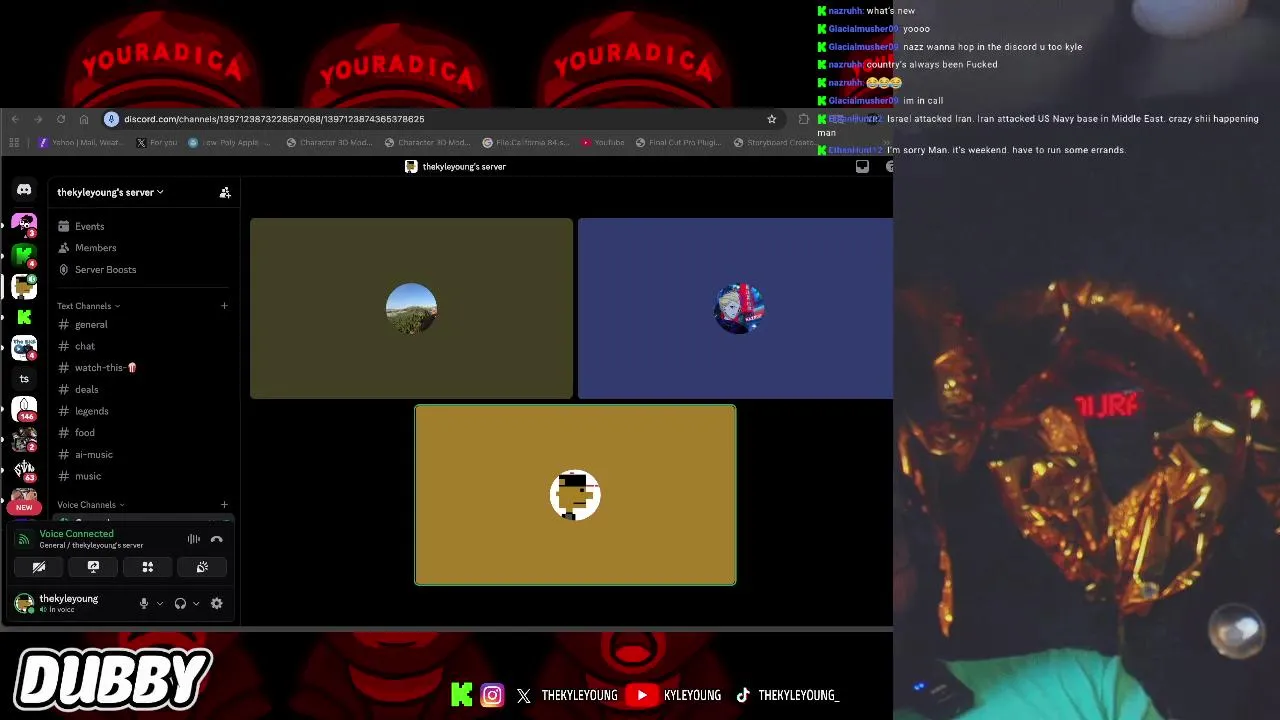The width and height of the screenshot is (1280, 720).
Task: Go to browser home page
Action: (x=84, y=119)
